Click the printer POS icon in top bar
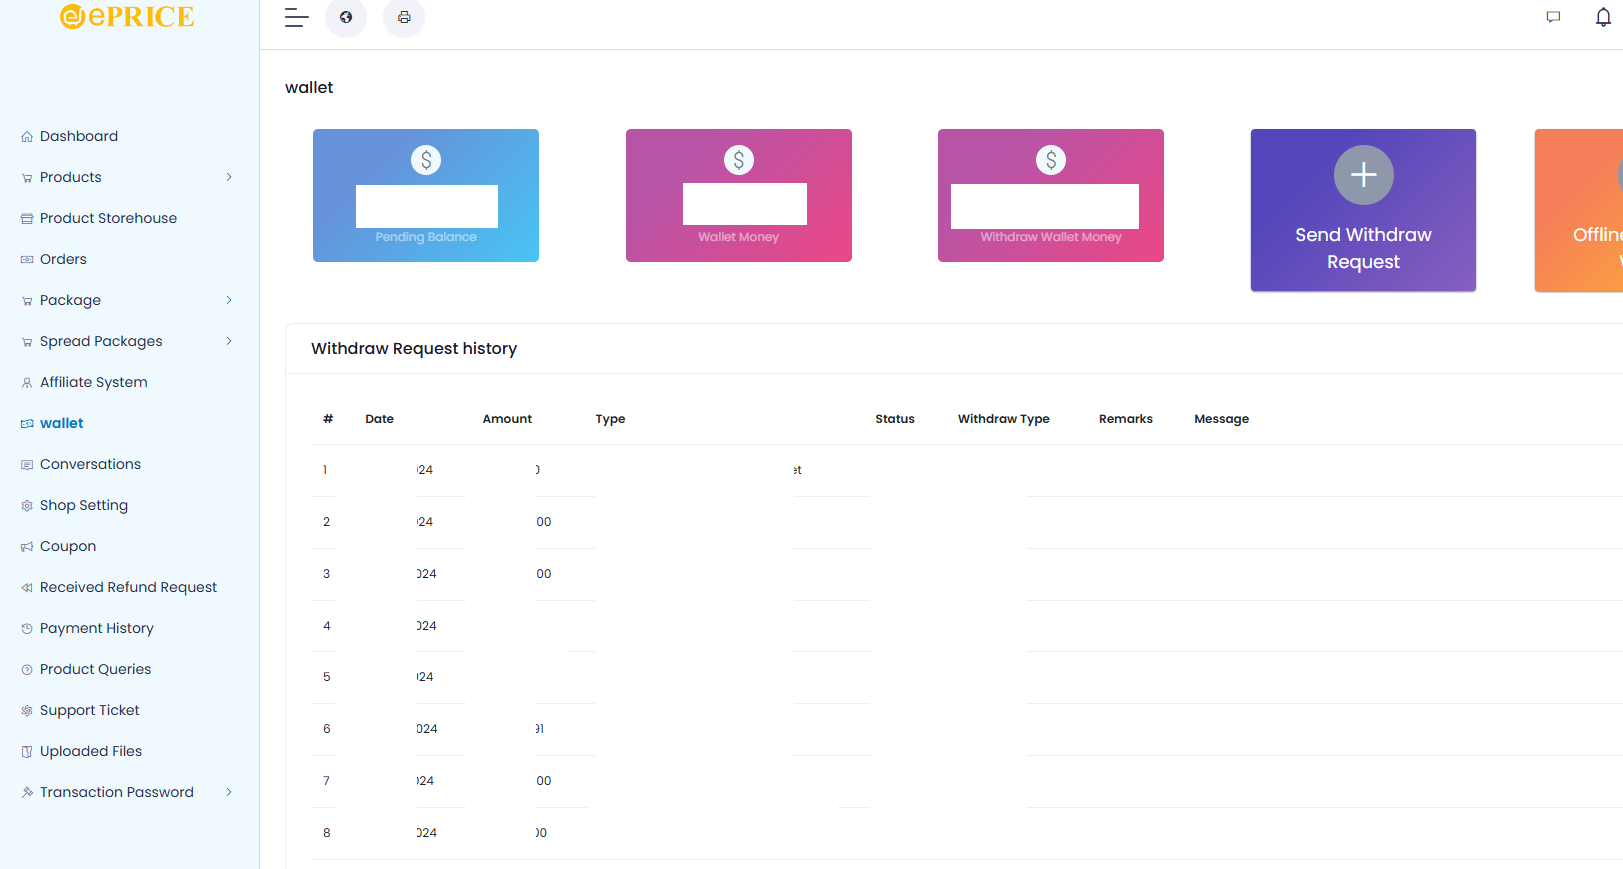Viewport: 1623px width, 869px height. pyautogui.click(x=404, y=17)
